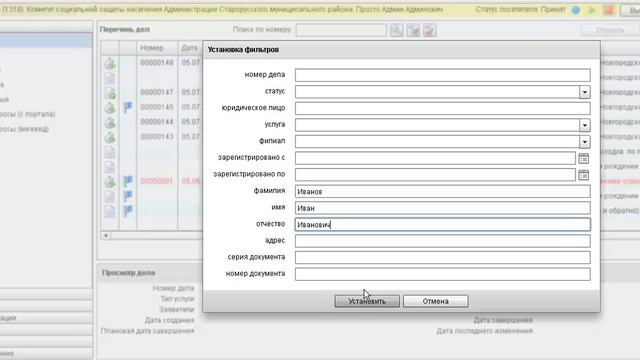Click the green arrow icon in header

[x=591, y=10]
